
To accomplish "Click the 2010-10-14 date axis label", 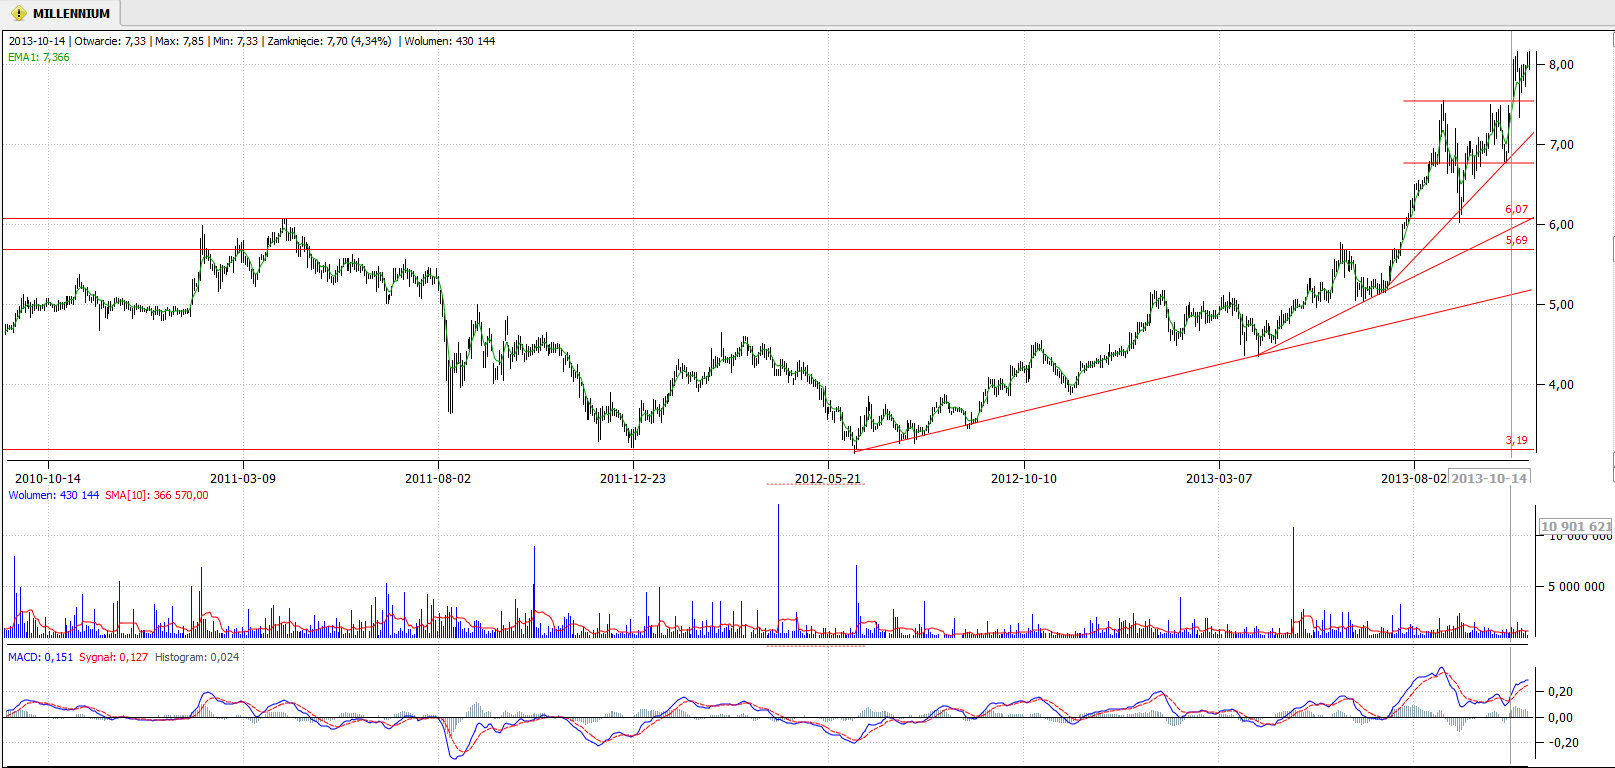I will (x=48, y=478).
